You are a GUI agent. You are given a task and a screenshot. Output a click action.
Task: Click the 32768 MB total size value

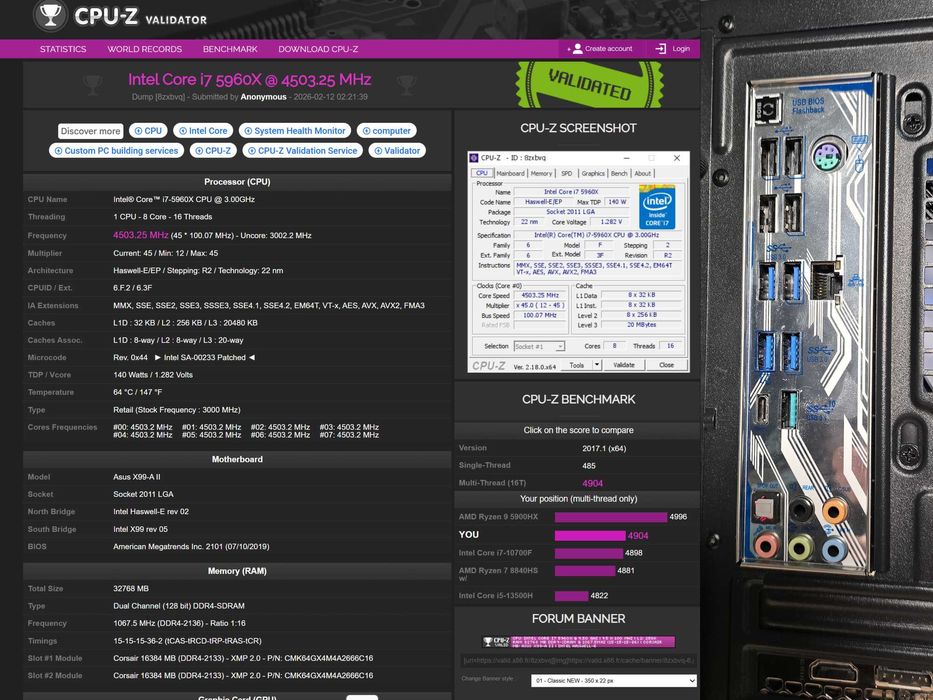tap(131, 588)
